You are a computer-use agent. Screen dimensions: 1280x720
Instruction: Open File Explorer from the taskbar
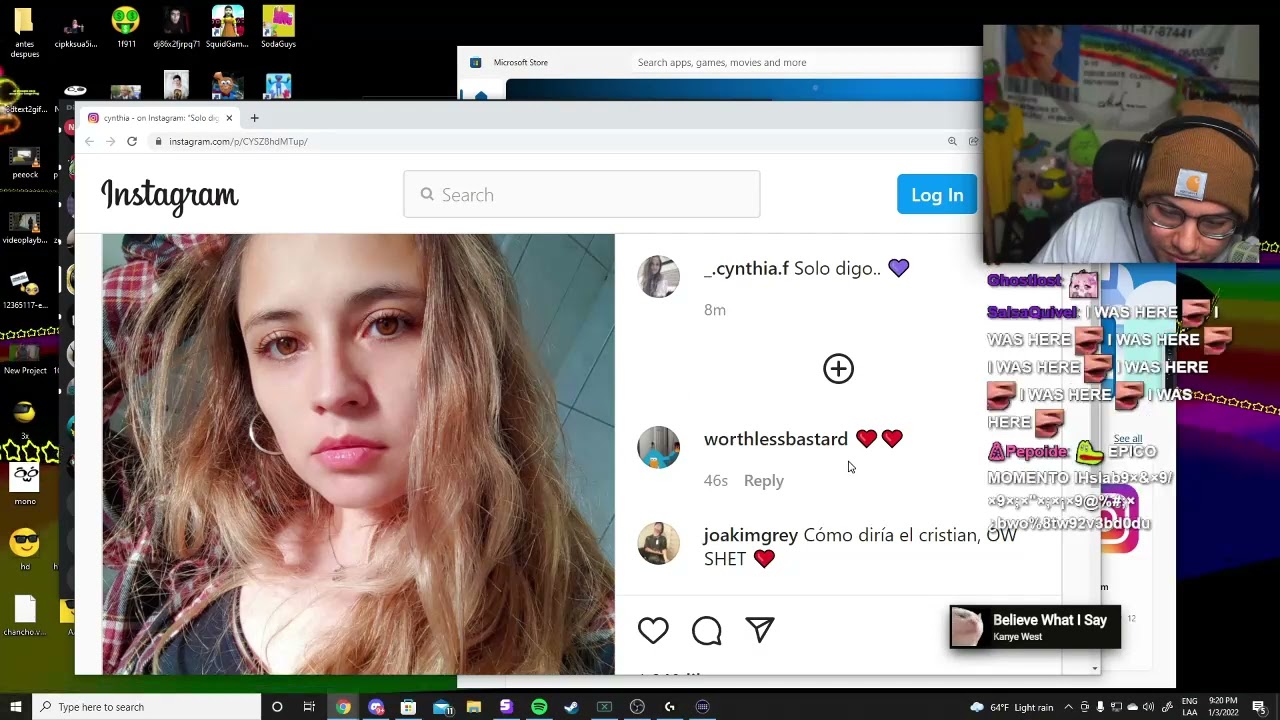tap(474, 707)
